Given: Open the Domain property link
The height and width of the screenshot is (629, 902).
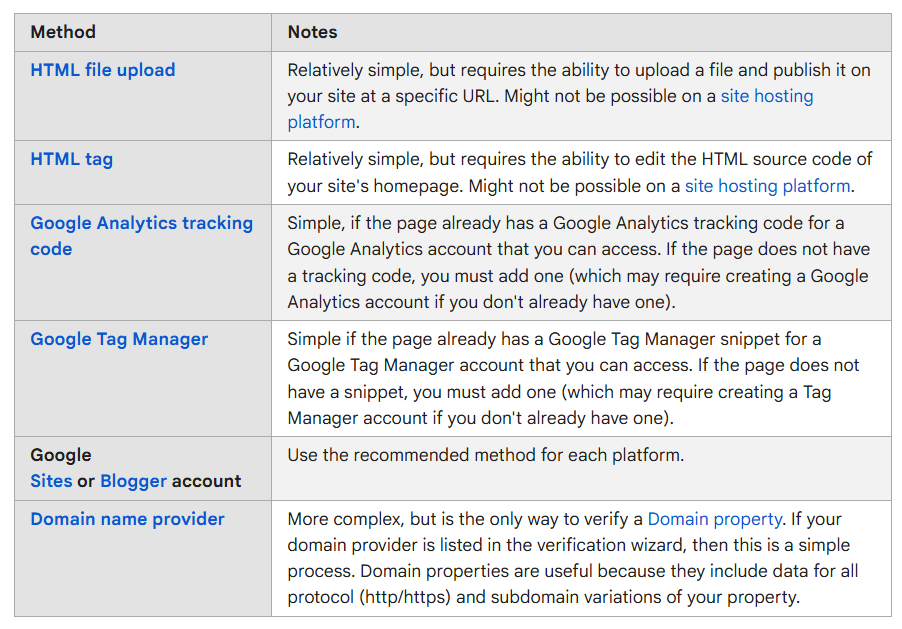Looking at the screenshot, I should pyautogui.click(x=714, y=520).
